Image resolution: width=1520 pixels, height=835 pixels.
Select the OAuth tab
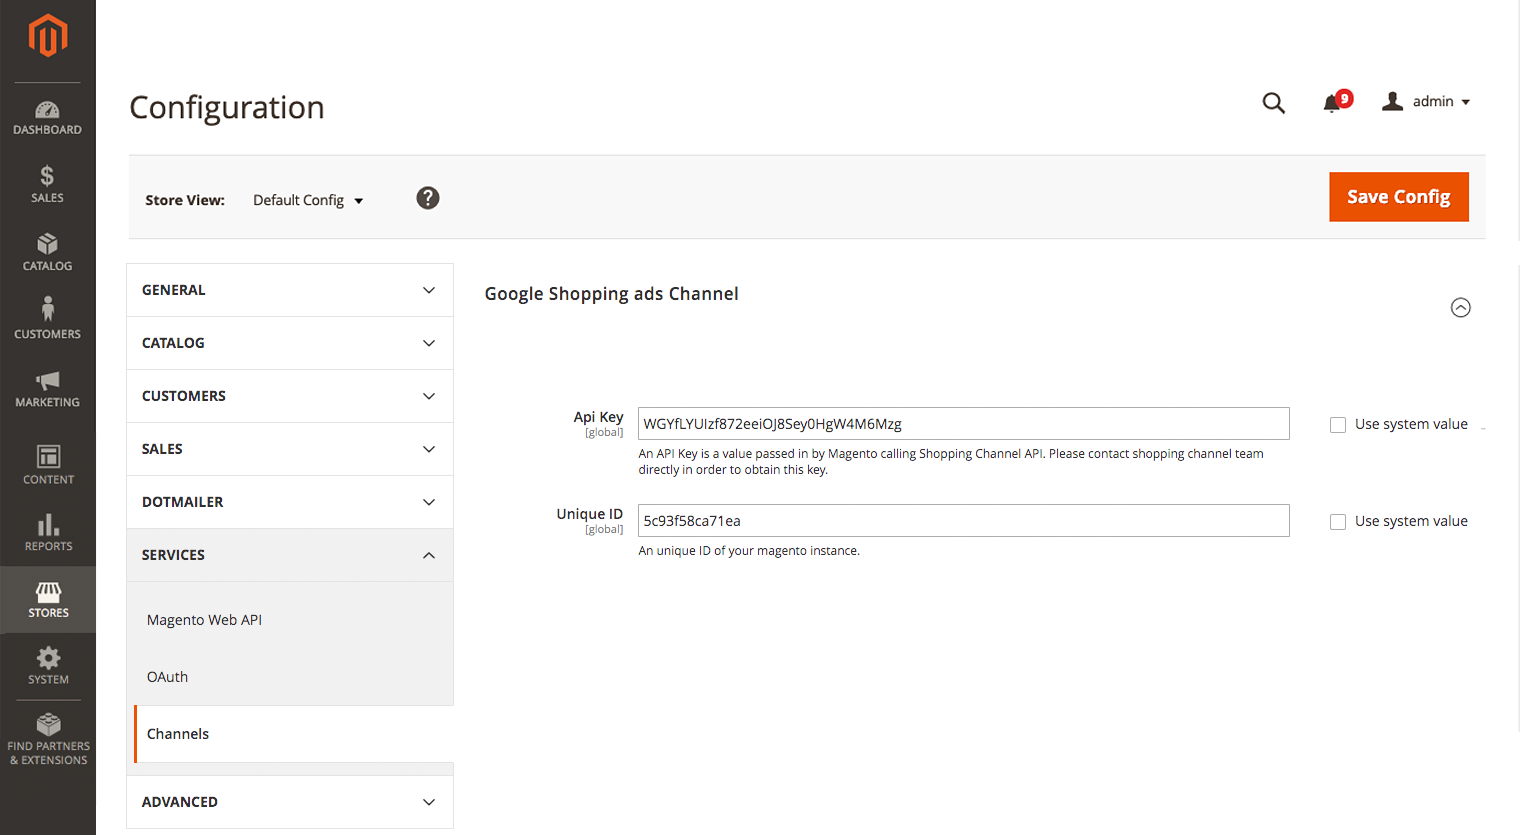(x=167, y=677)
